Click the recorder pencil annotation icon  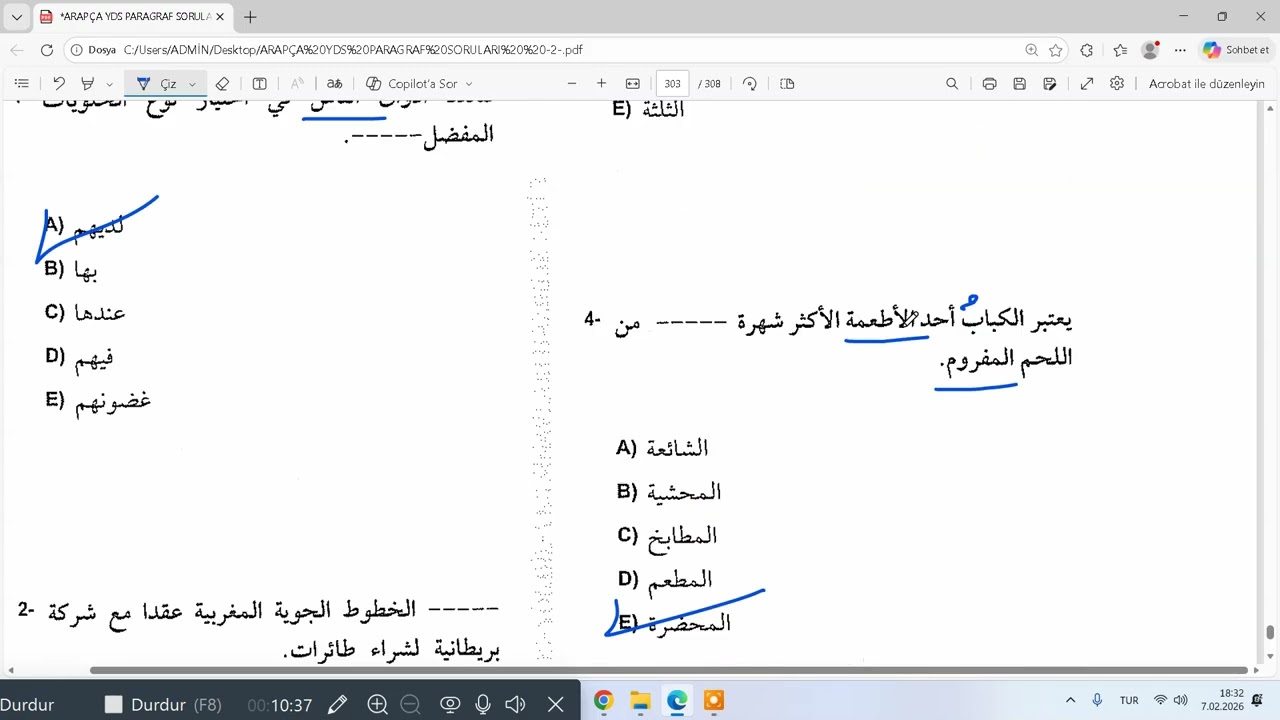[x=338, y=705]
